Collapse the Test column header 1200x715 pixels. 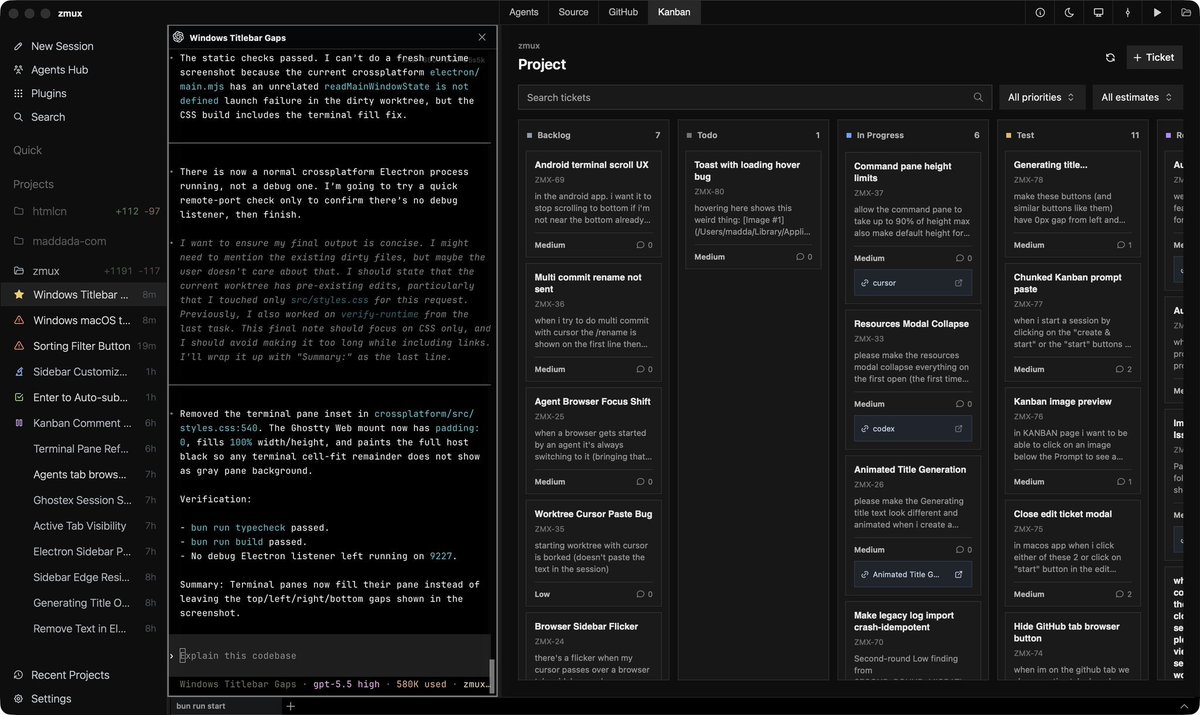point(1072,135)
